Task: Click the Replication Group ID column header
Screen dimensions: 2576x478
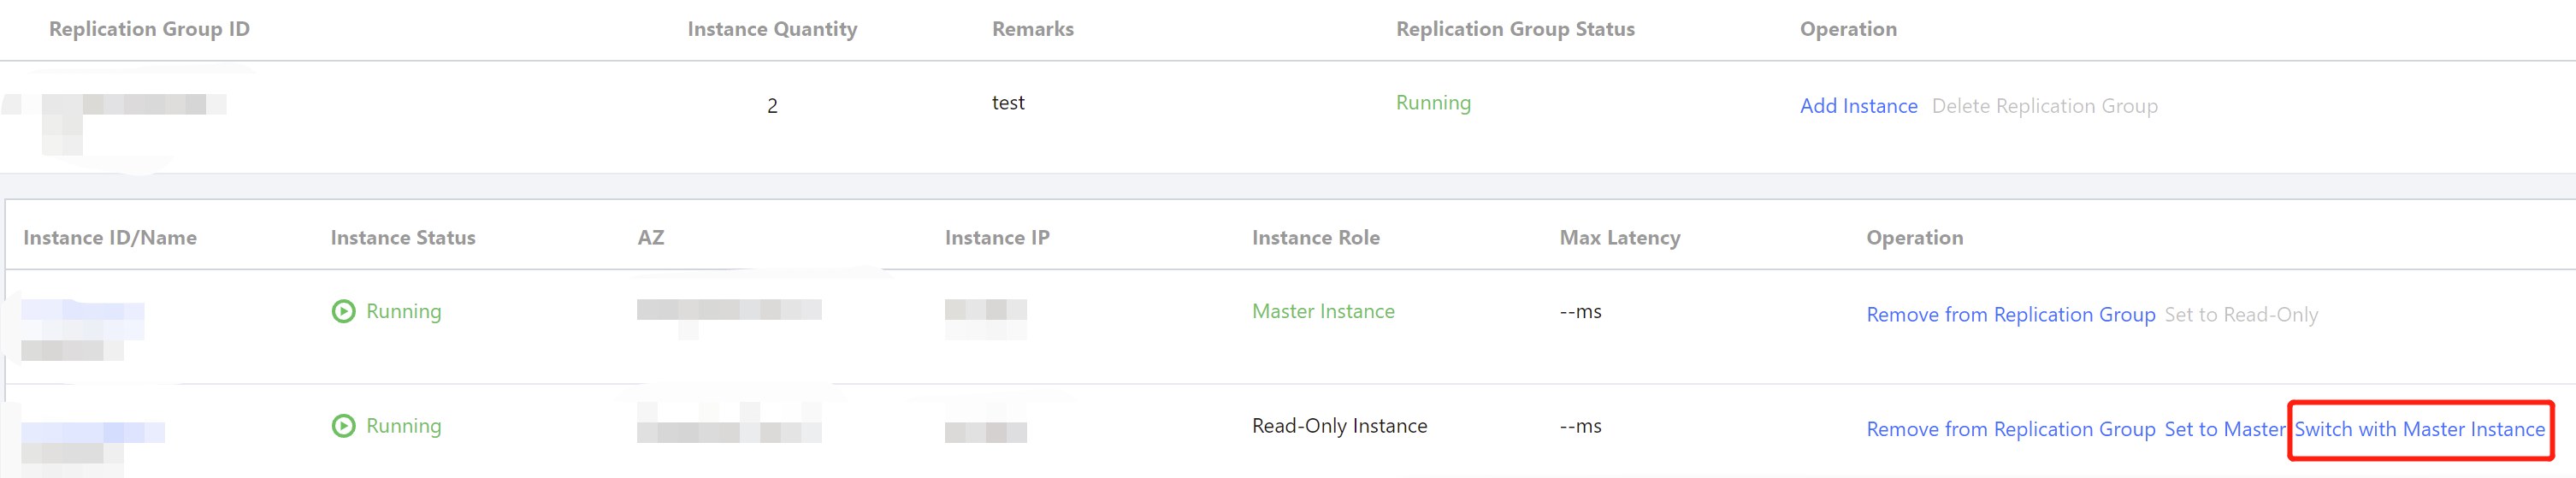Action: click(149, 29)
